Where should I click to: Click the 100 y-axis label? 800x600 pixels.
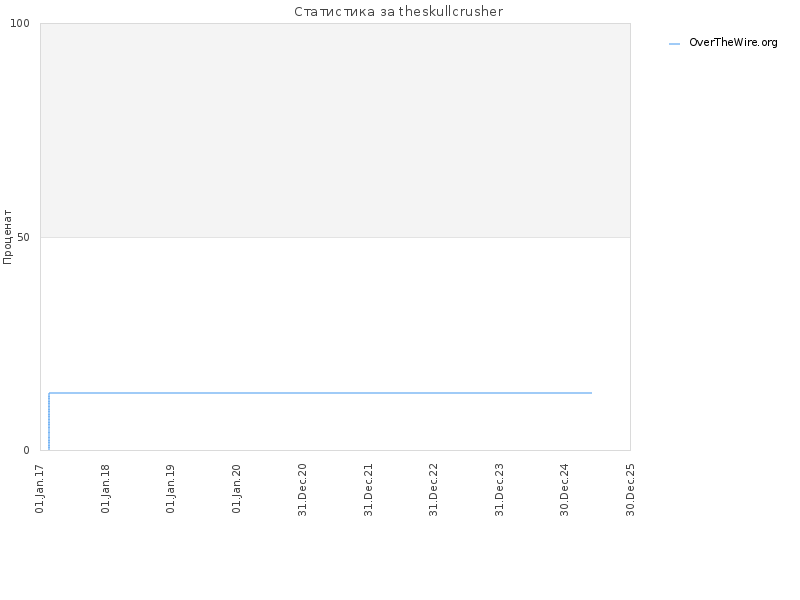coord(20,23)
